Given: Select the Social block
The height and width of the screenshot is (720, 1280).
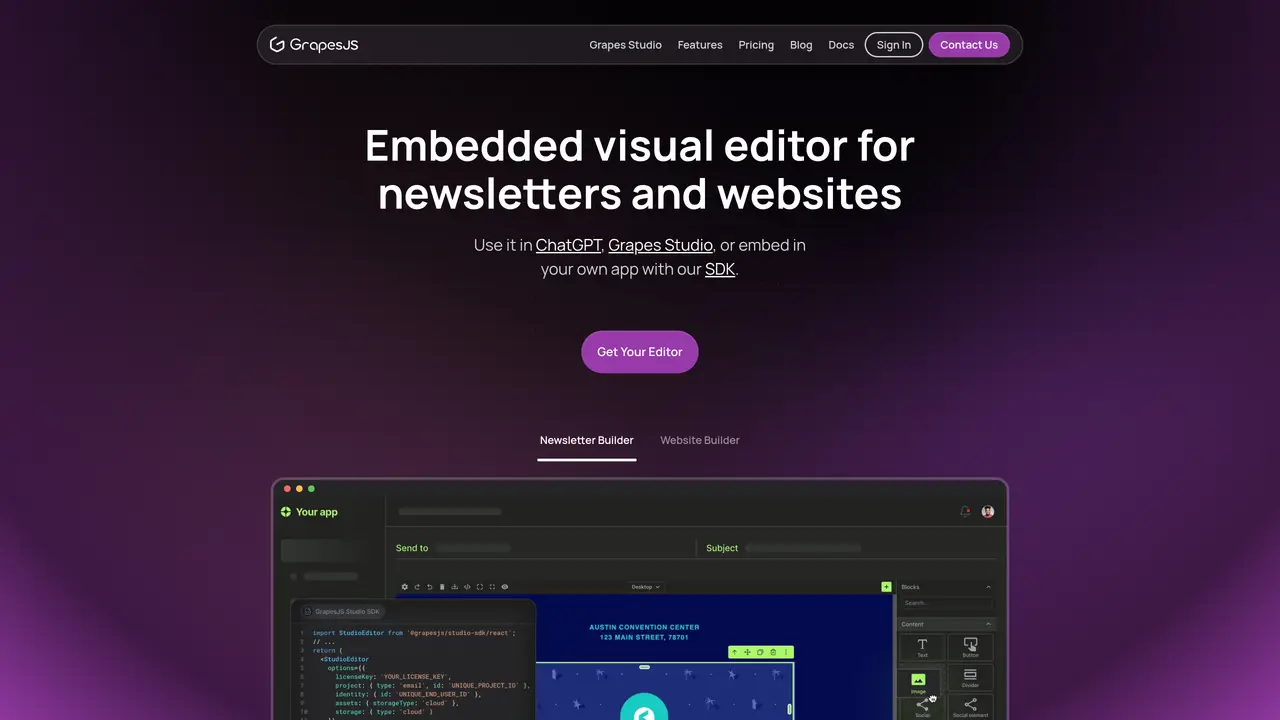Looking at the screenshot, I should (x=922, y=708).
